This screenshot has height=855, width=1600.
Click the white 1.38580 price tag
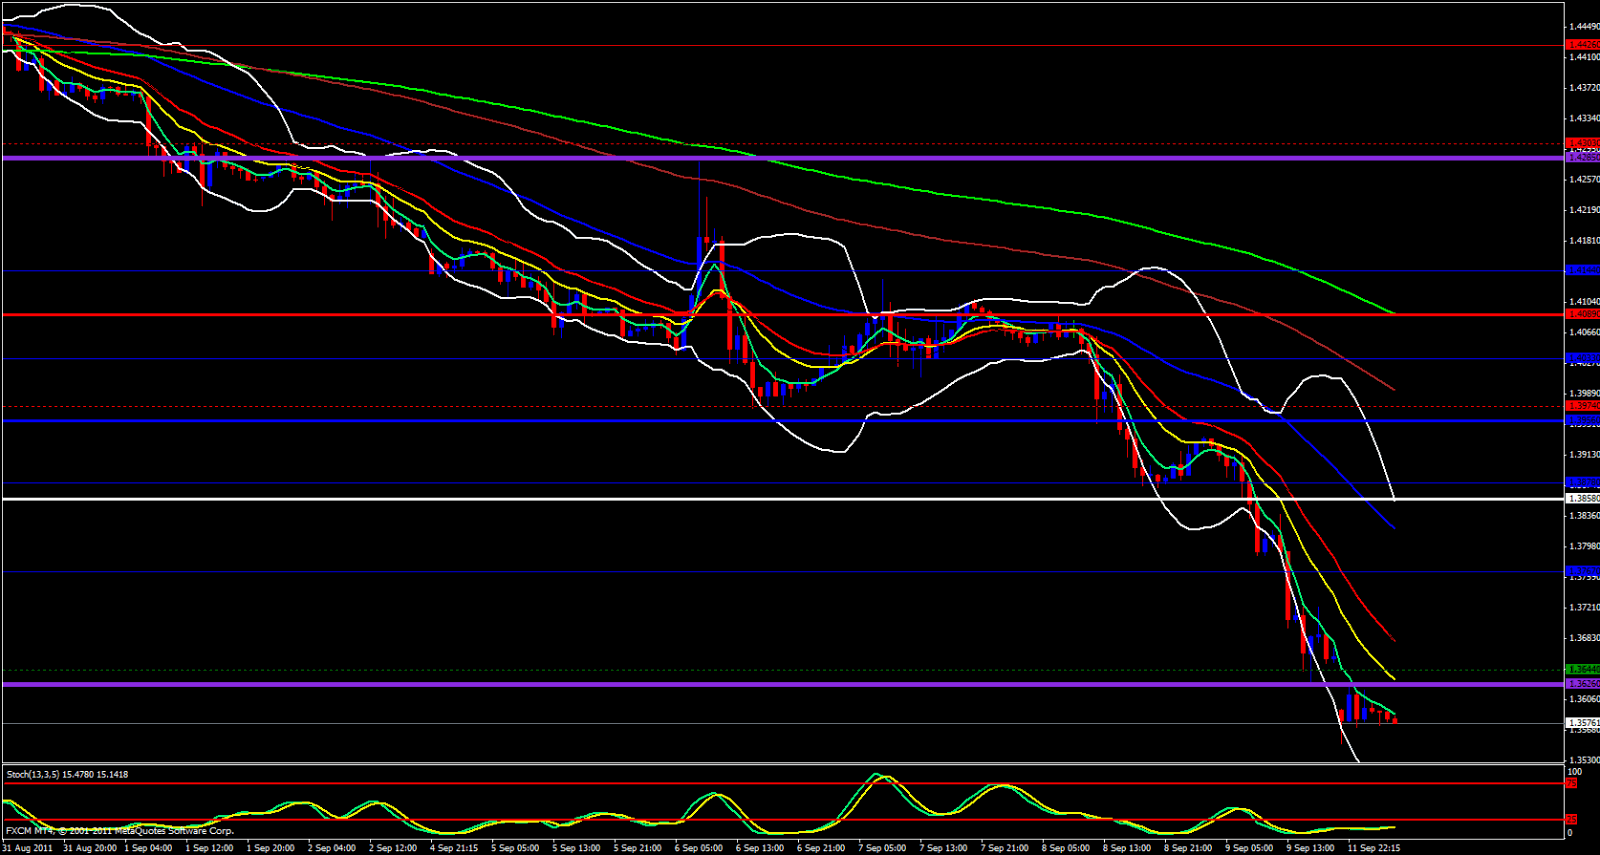point(1582,498)
